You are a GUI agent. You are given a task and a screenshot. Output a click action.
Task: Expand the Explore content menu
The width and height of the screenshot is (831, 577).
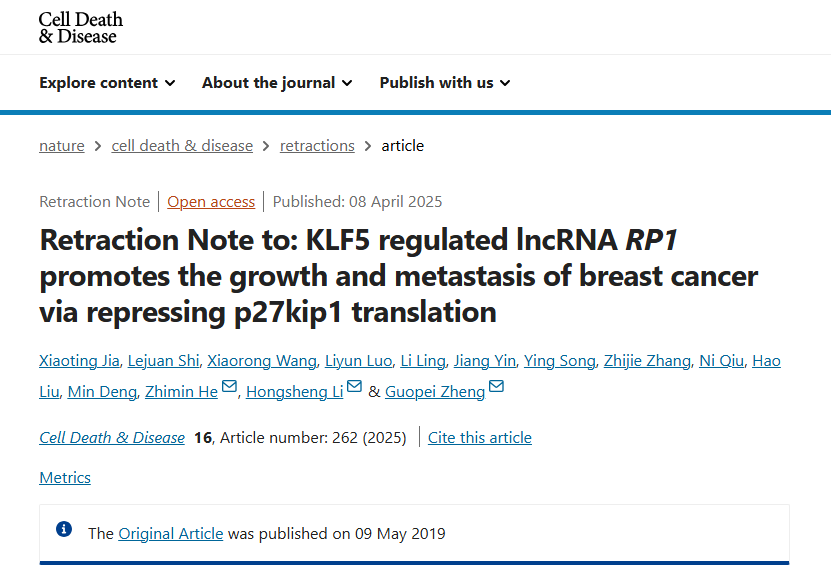107,83
